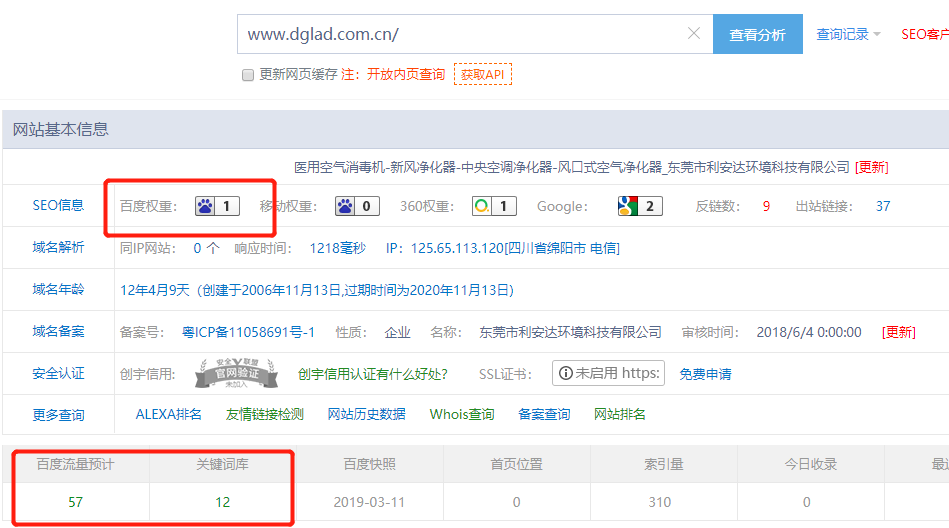Click the SSL info circle icon
Viewport: 949px width, 528px height.
(x=565, y=373)
